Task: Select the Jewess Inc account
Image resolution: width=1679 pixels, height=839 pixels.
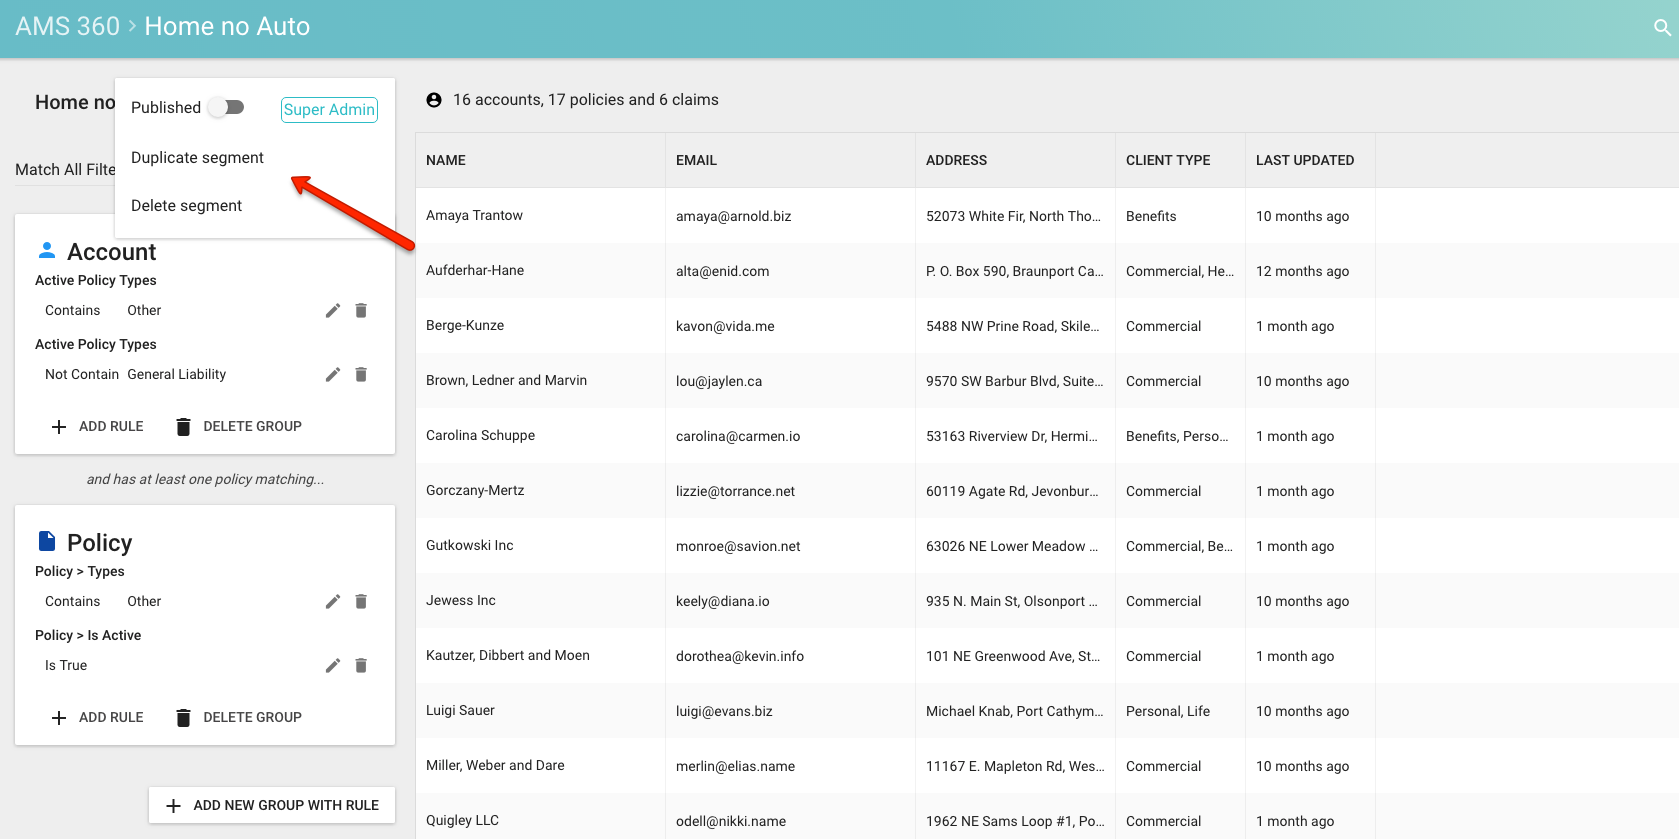Action: pos(460,601)
